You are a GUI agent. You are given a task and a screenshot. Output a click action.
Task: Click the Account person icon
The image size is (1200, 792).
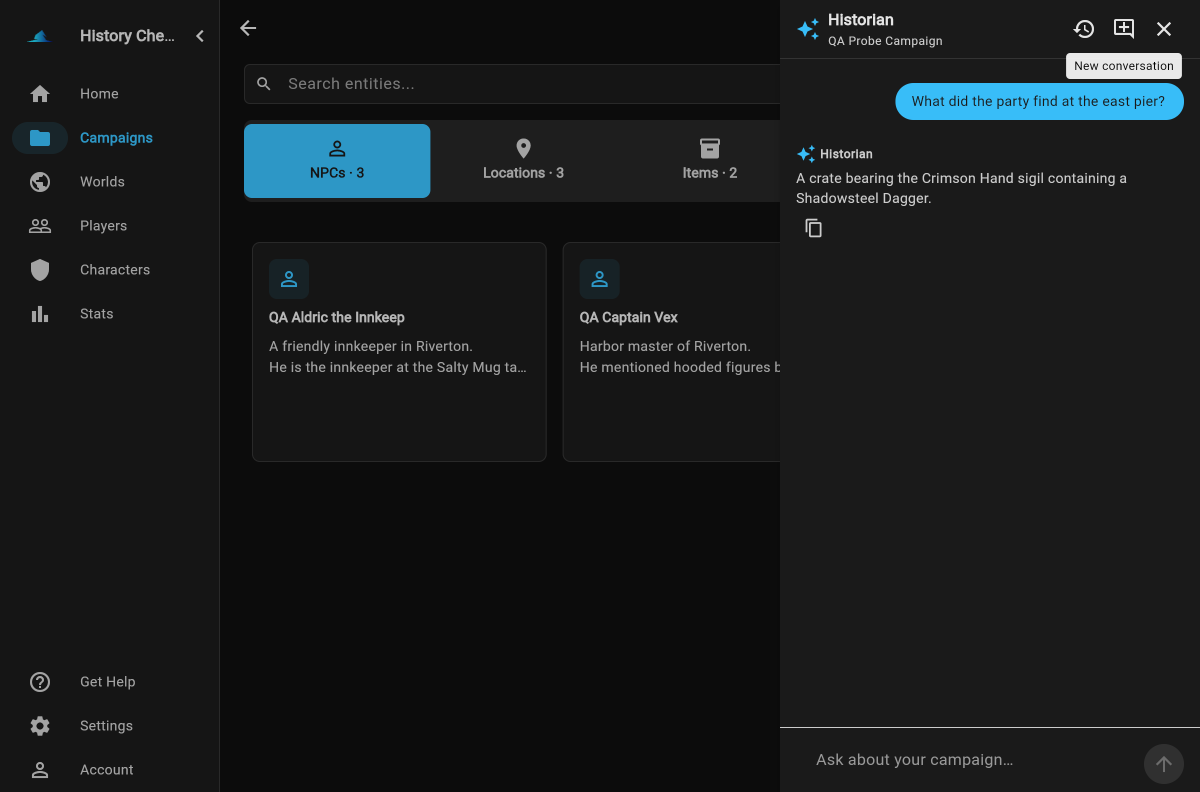point(40,770)
